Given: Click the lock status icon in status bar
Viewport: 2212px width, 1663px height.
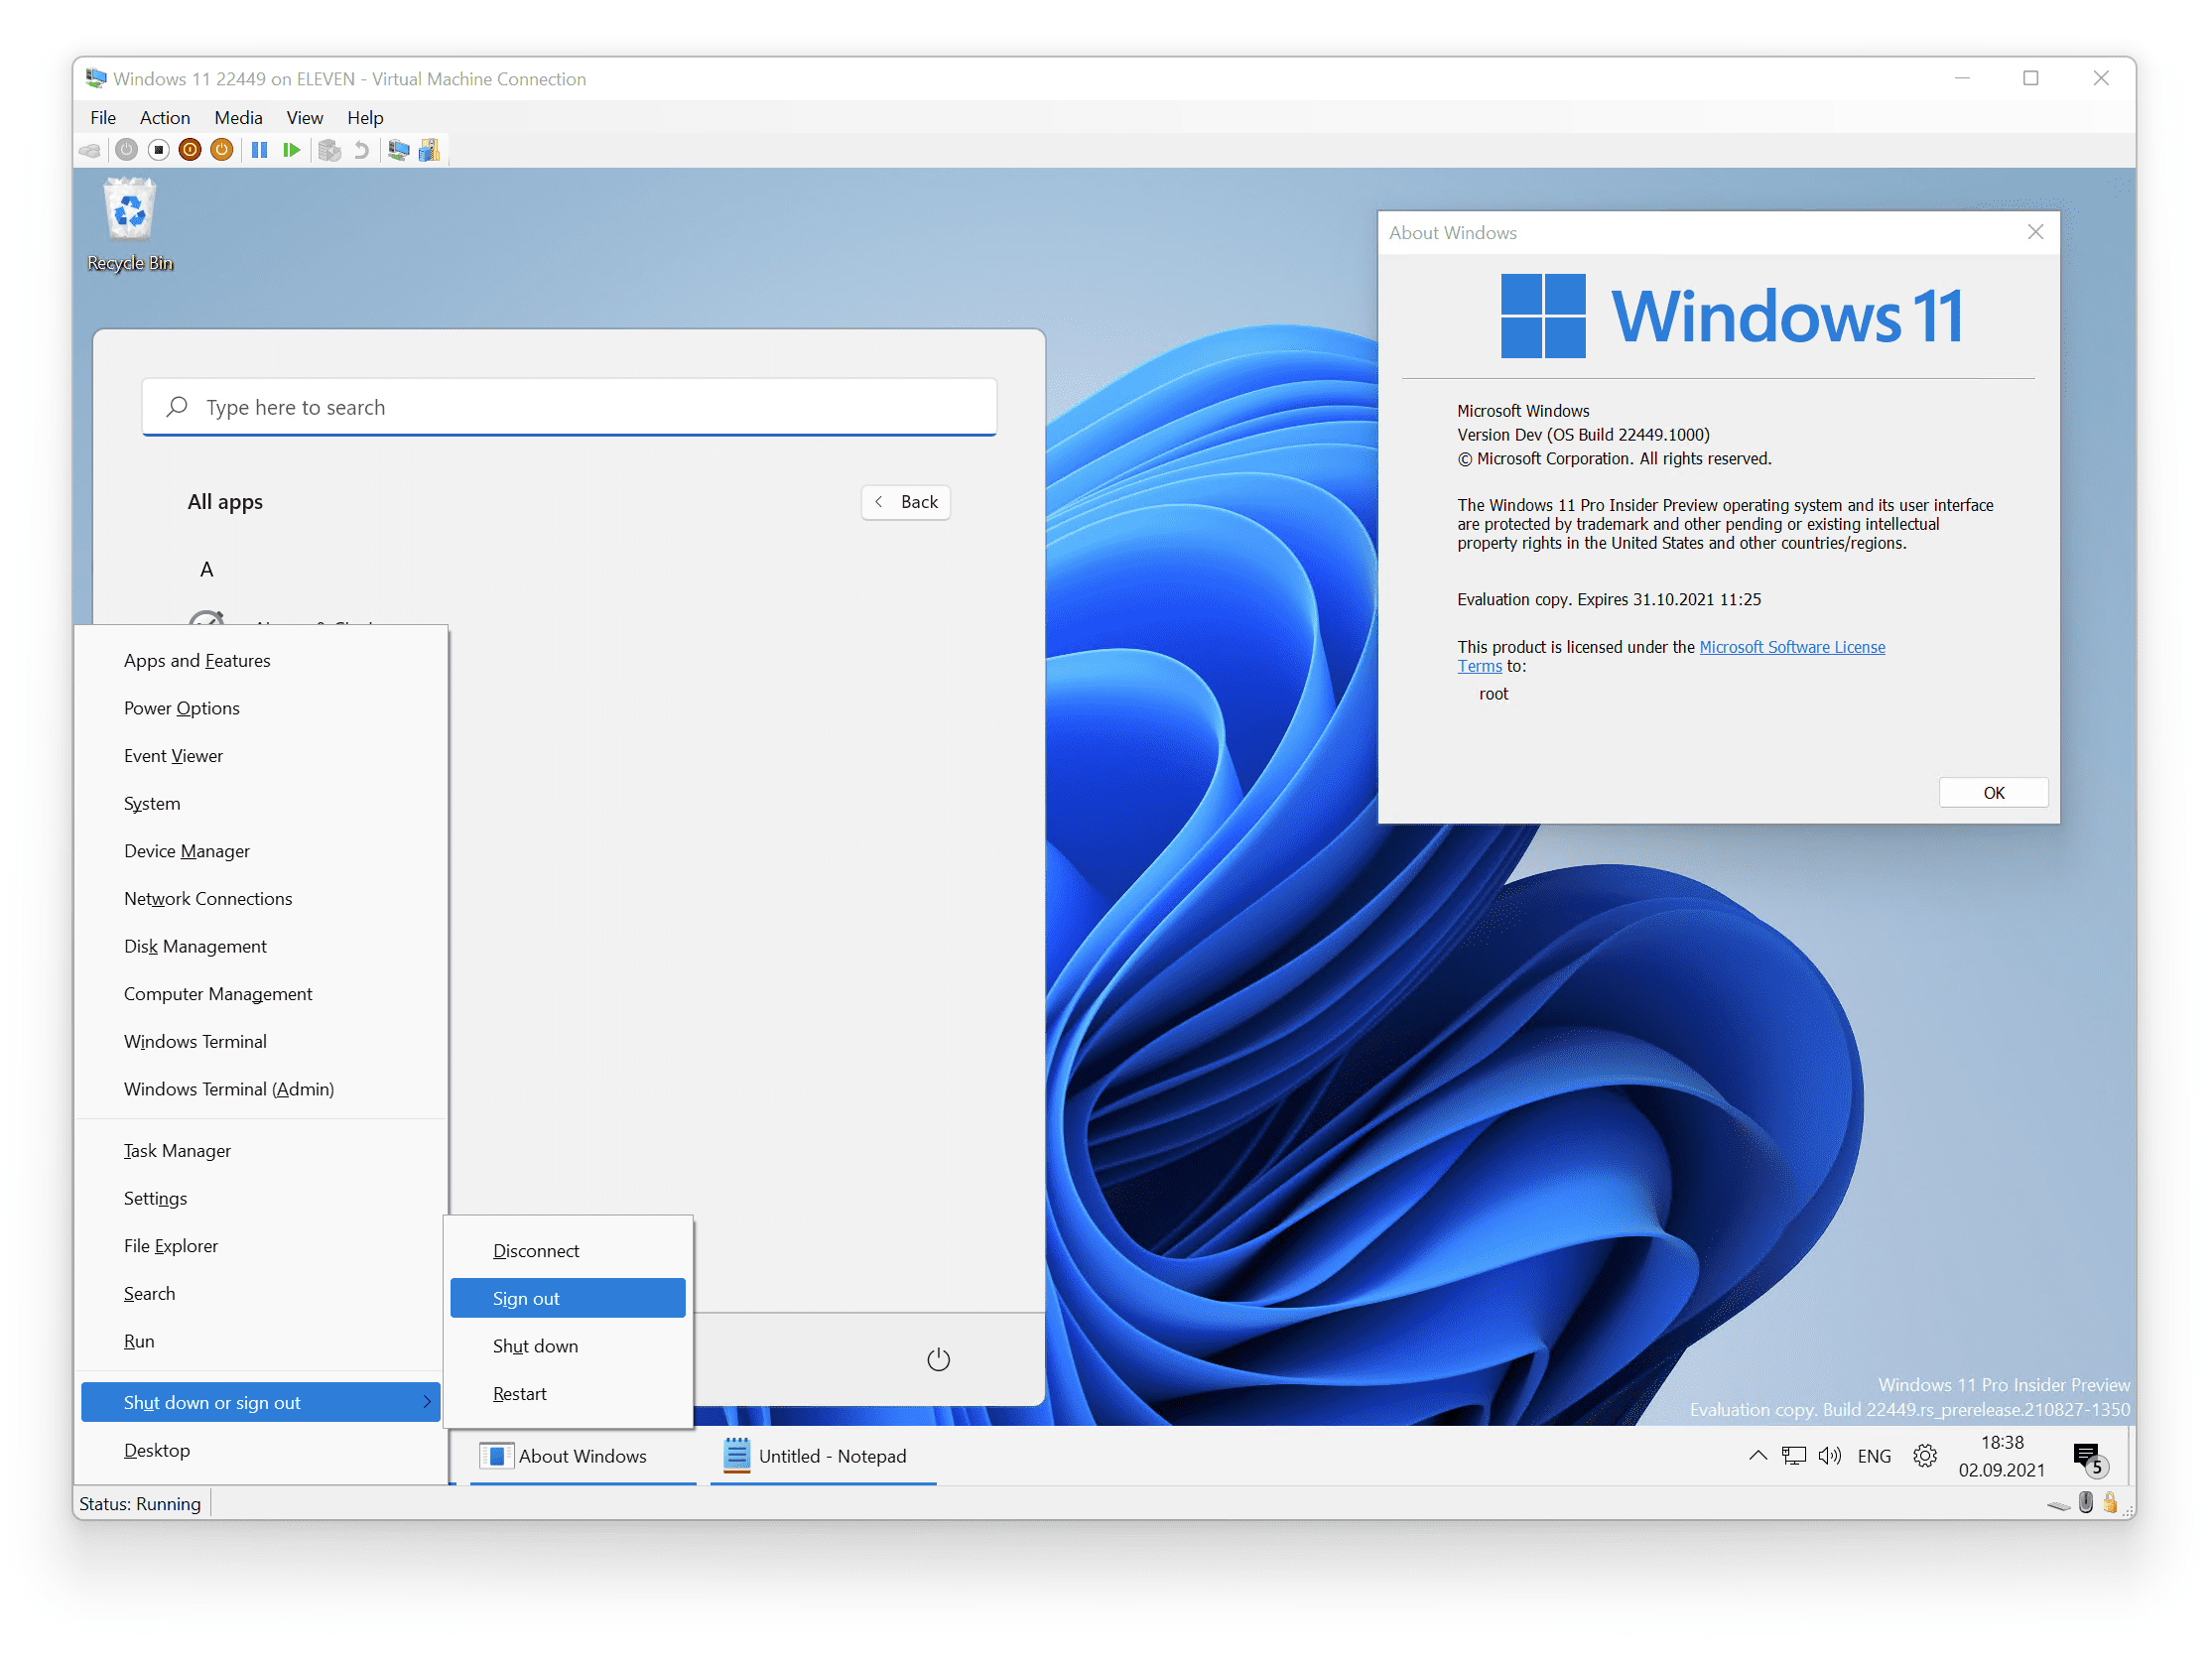Looking at the screenshot, I should pyautogui.click(x=2110, y=1503).
